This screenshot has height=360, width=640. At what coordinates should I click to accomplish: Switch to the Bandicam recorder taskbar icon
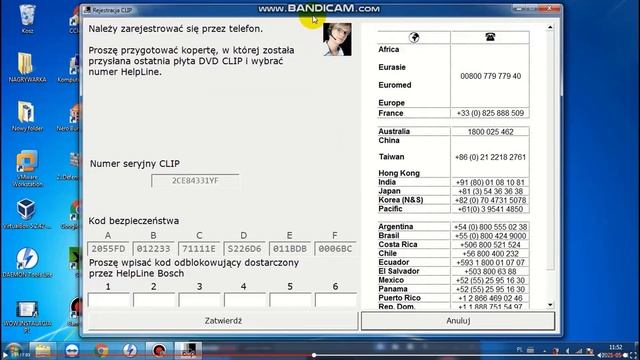tap(159, 351)
